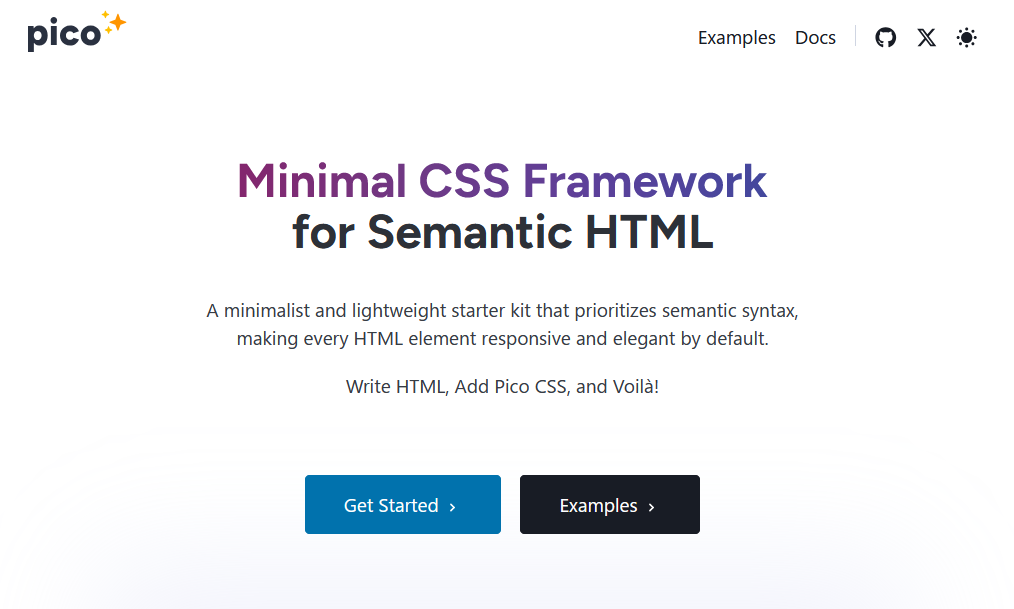Click the sentence starting A minimalist and lightweight

[502, 311]
